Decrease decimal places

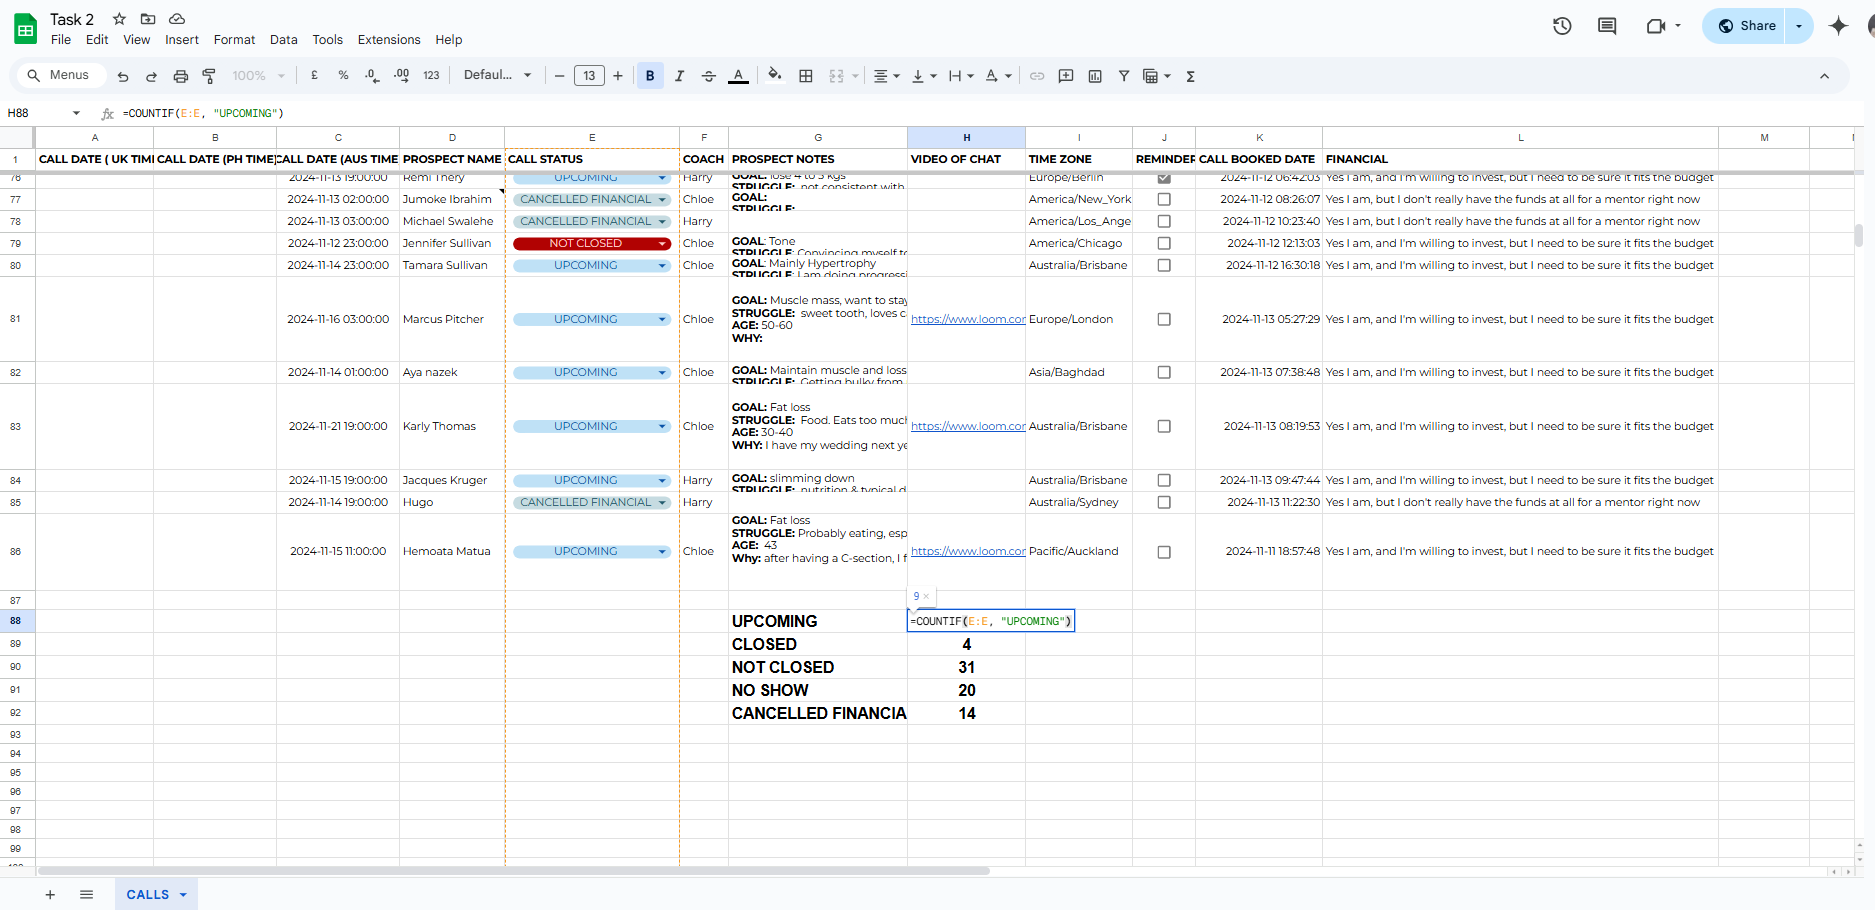tap(372, 76)
